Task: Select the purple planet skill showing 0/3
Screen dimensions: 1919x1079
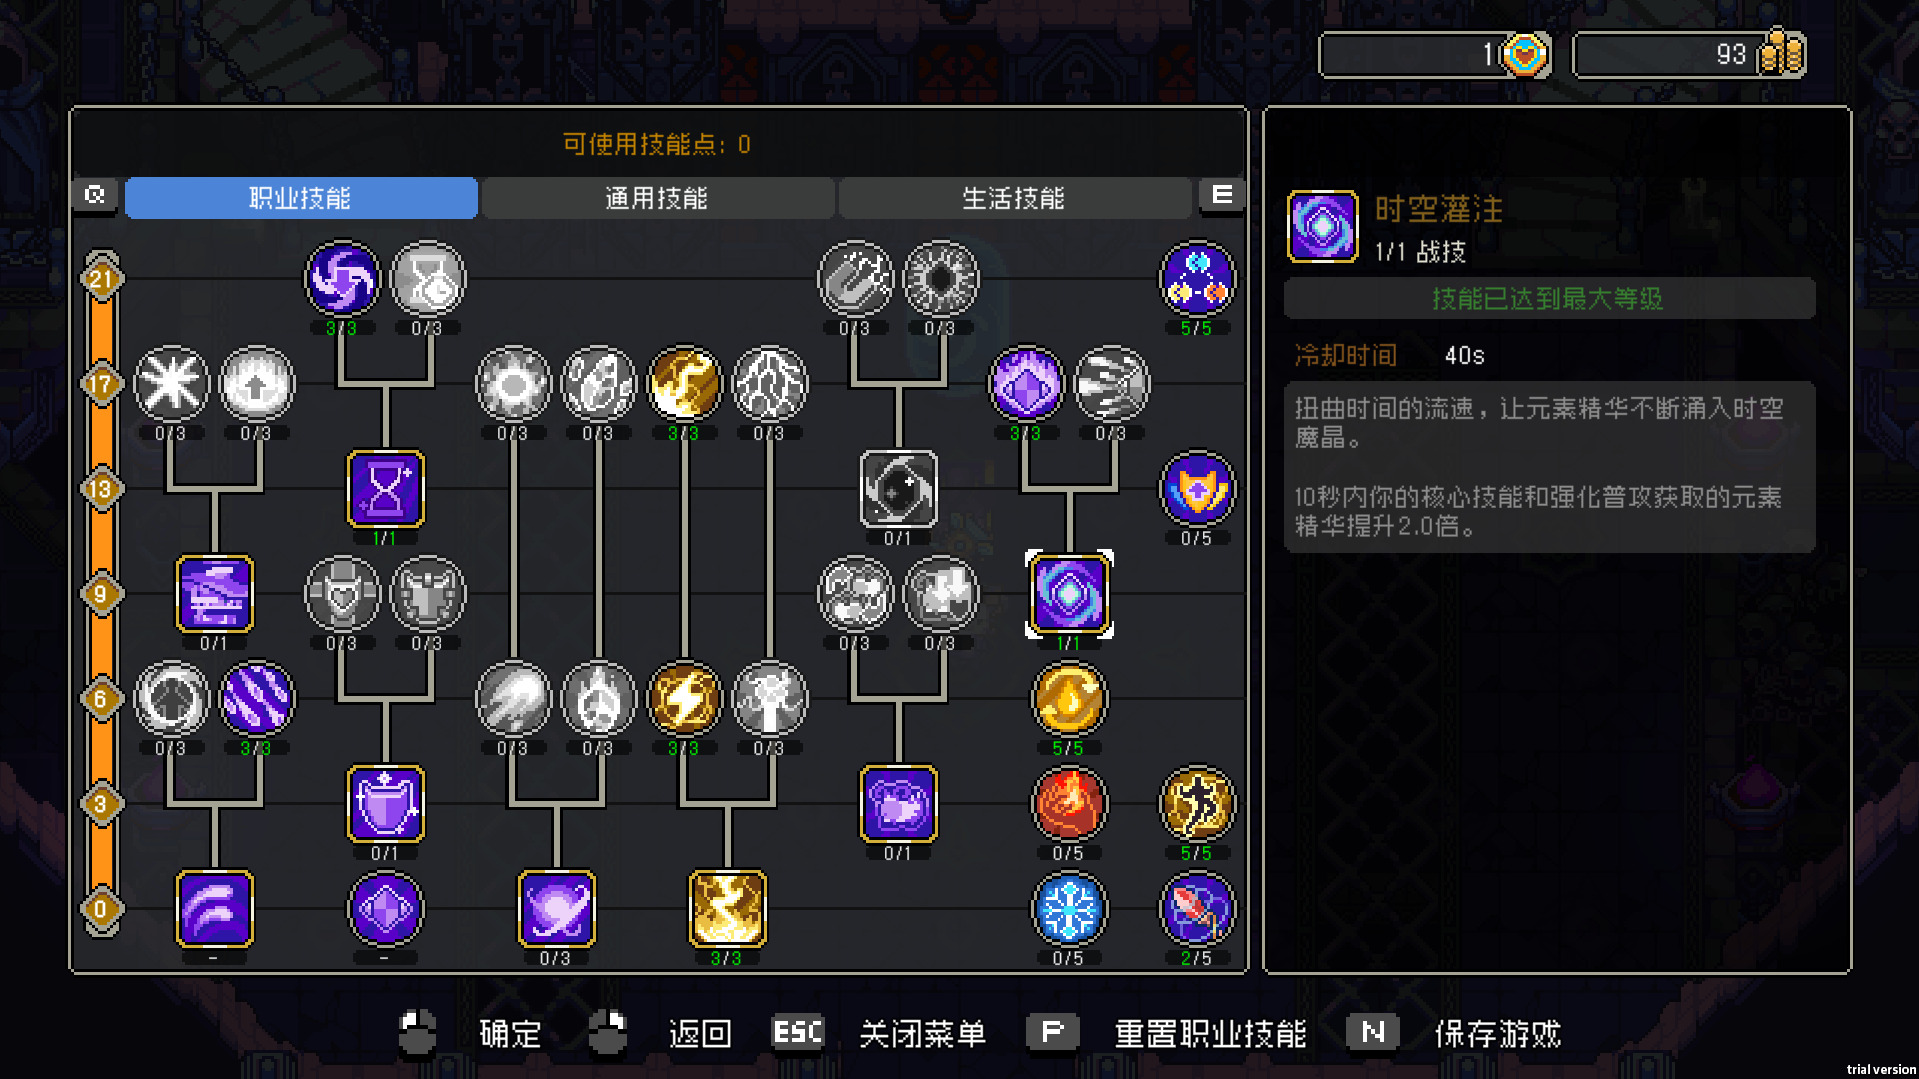Action: 556,909
